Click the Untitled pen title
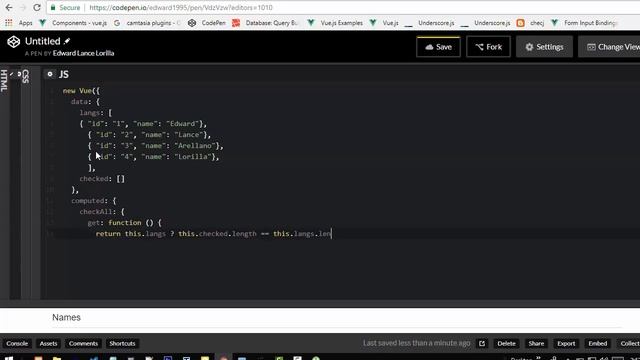The image size is (640, 360). pyautogui.click(x=42, y=41)
